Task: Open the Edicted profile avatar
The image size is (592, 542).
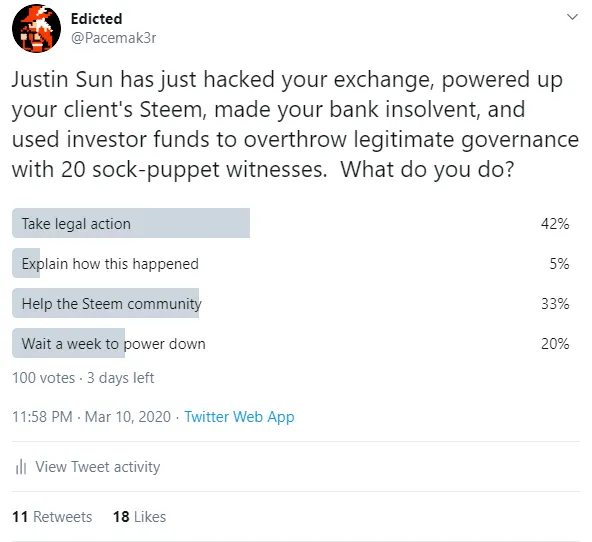Action: [36, 28]
